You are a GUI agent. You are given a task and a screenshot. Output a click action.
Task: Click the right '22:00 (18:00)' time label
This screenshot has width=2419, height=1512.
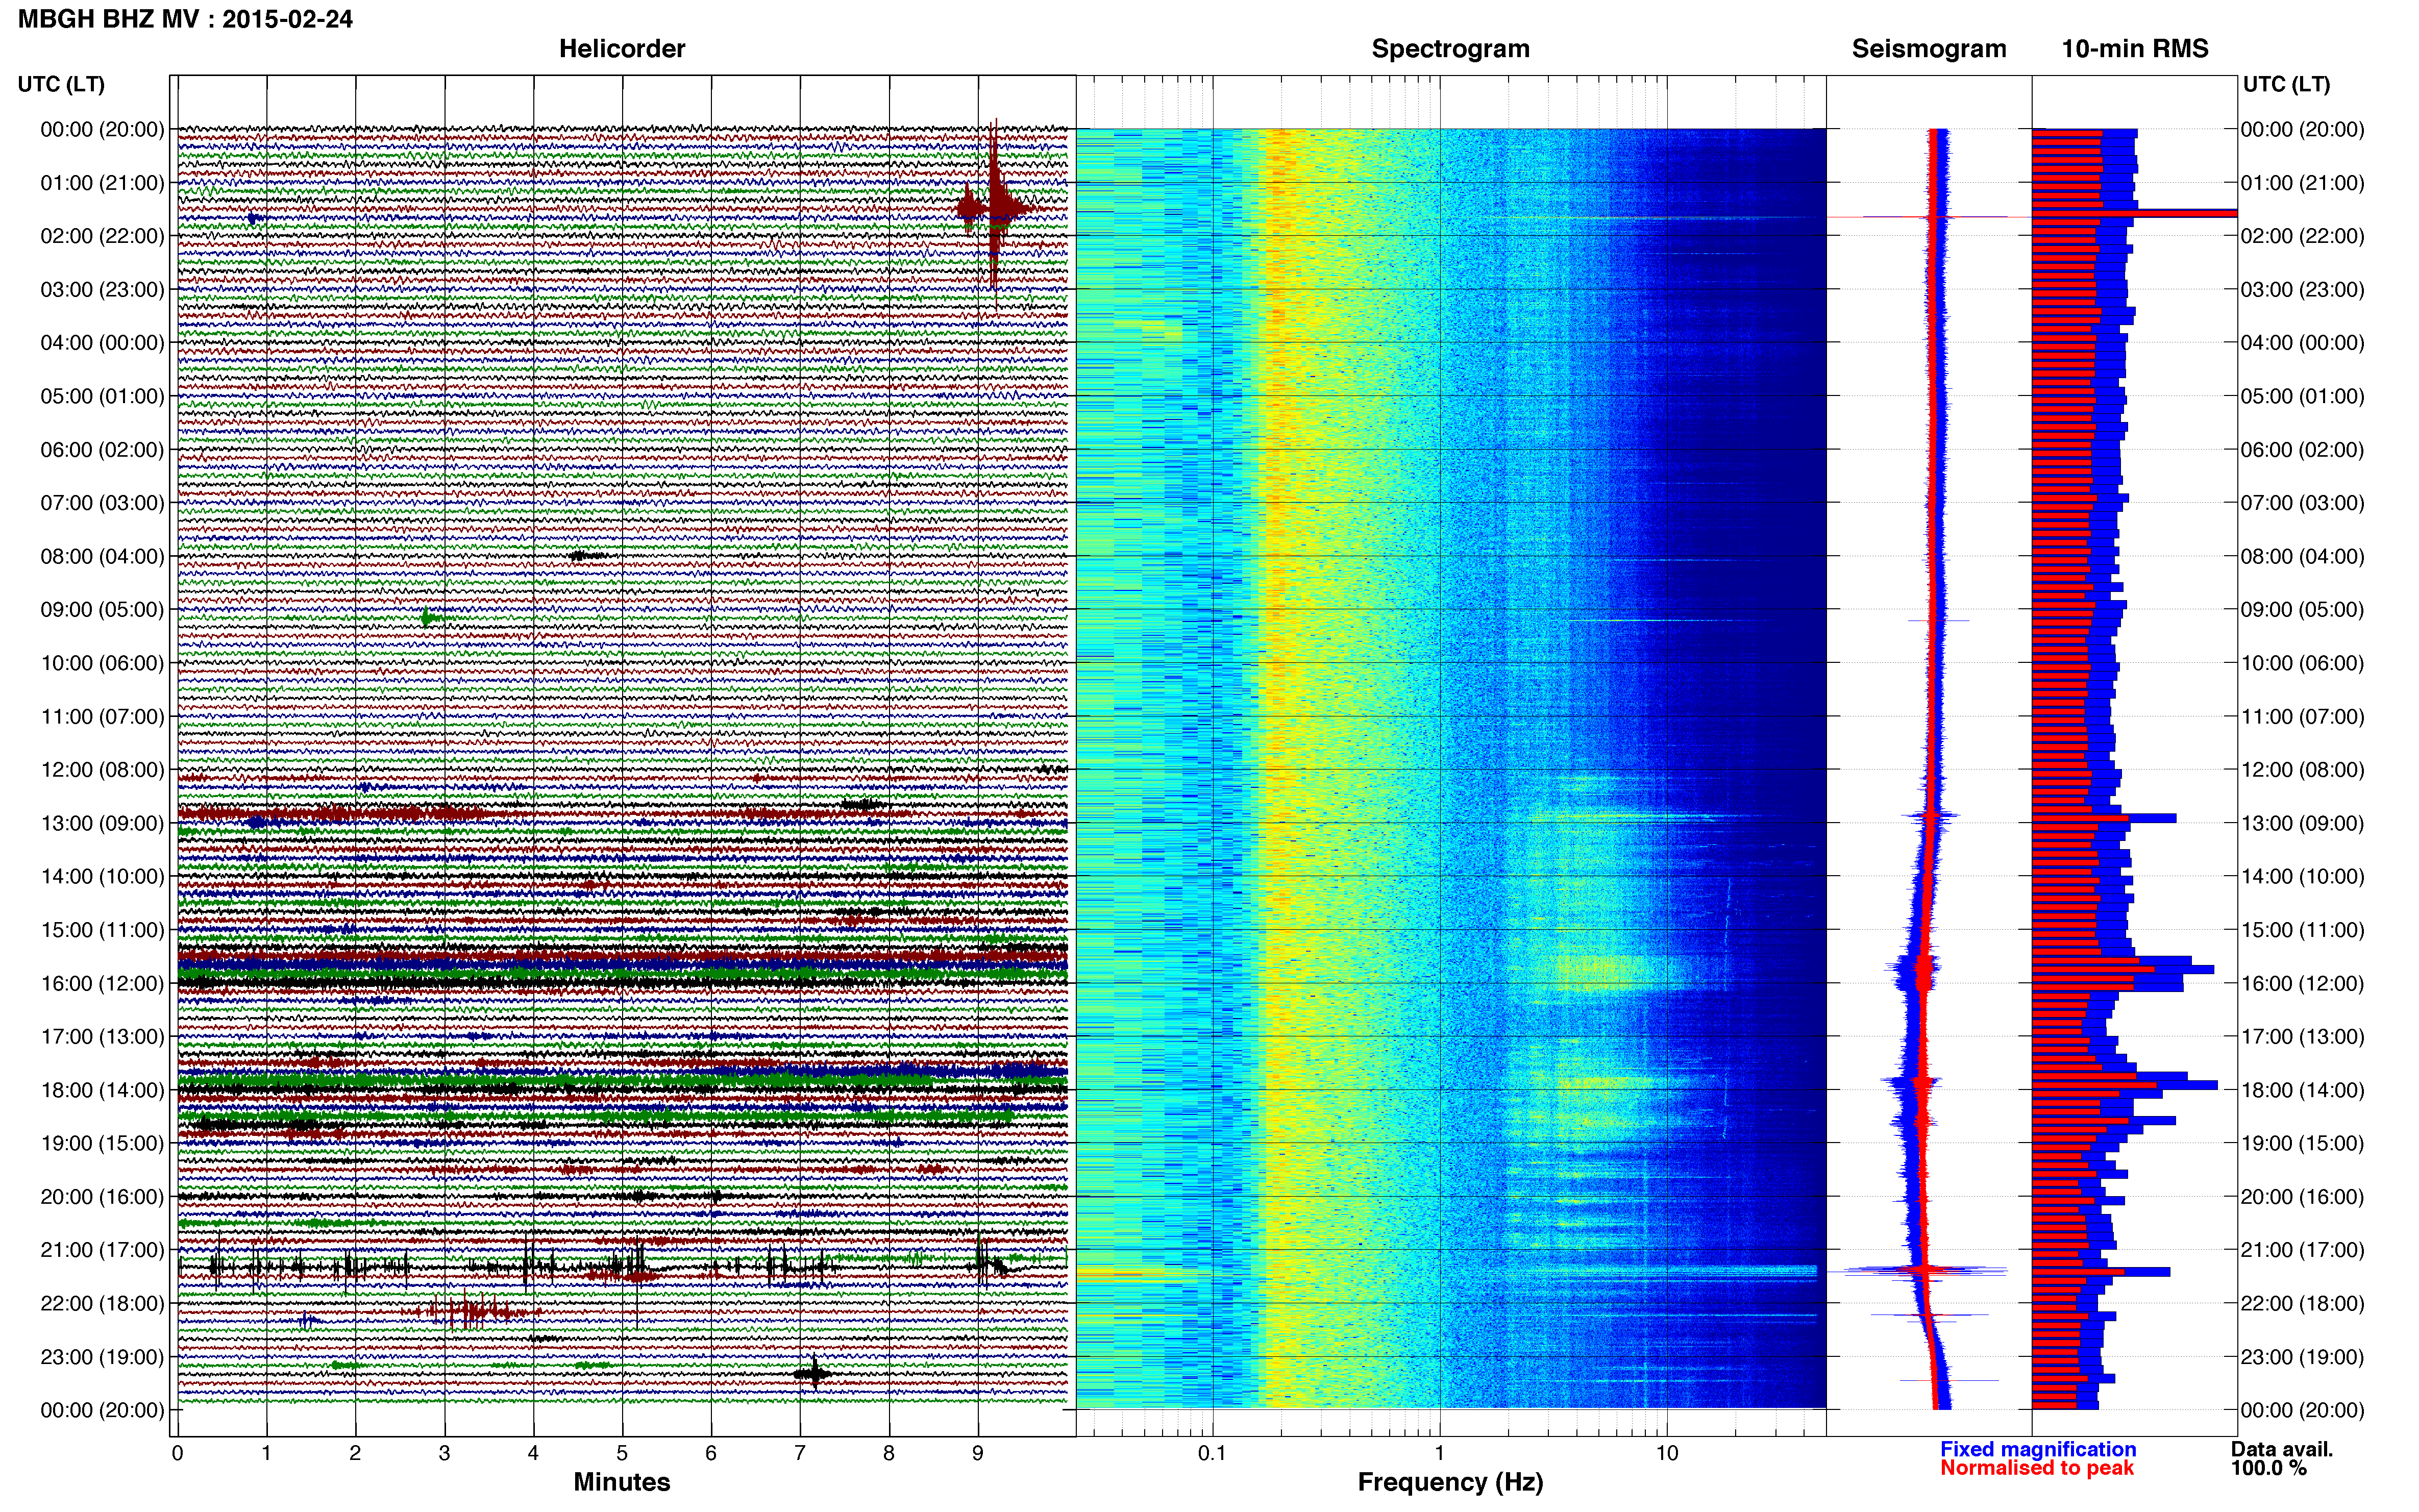pyautogui.click(x=2302, y=1303)
